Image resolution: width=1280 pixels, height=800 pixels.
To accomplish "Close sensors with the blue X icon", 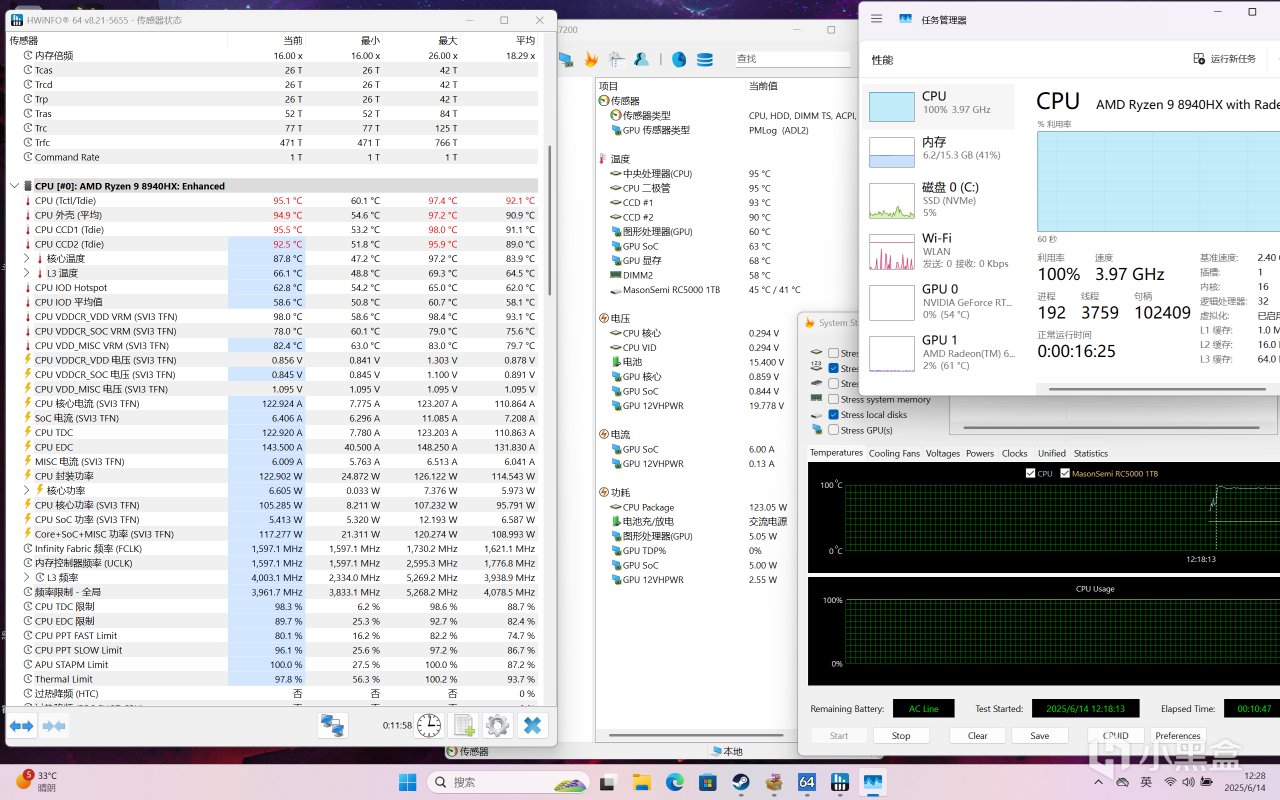I will (x=533, y=725).
